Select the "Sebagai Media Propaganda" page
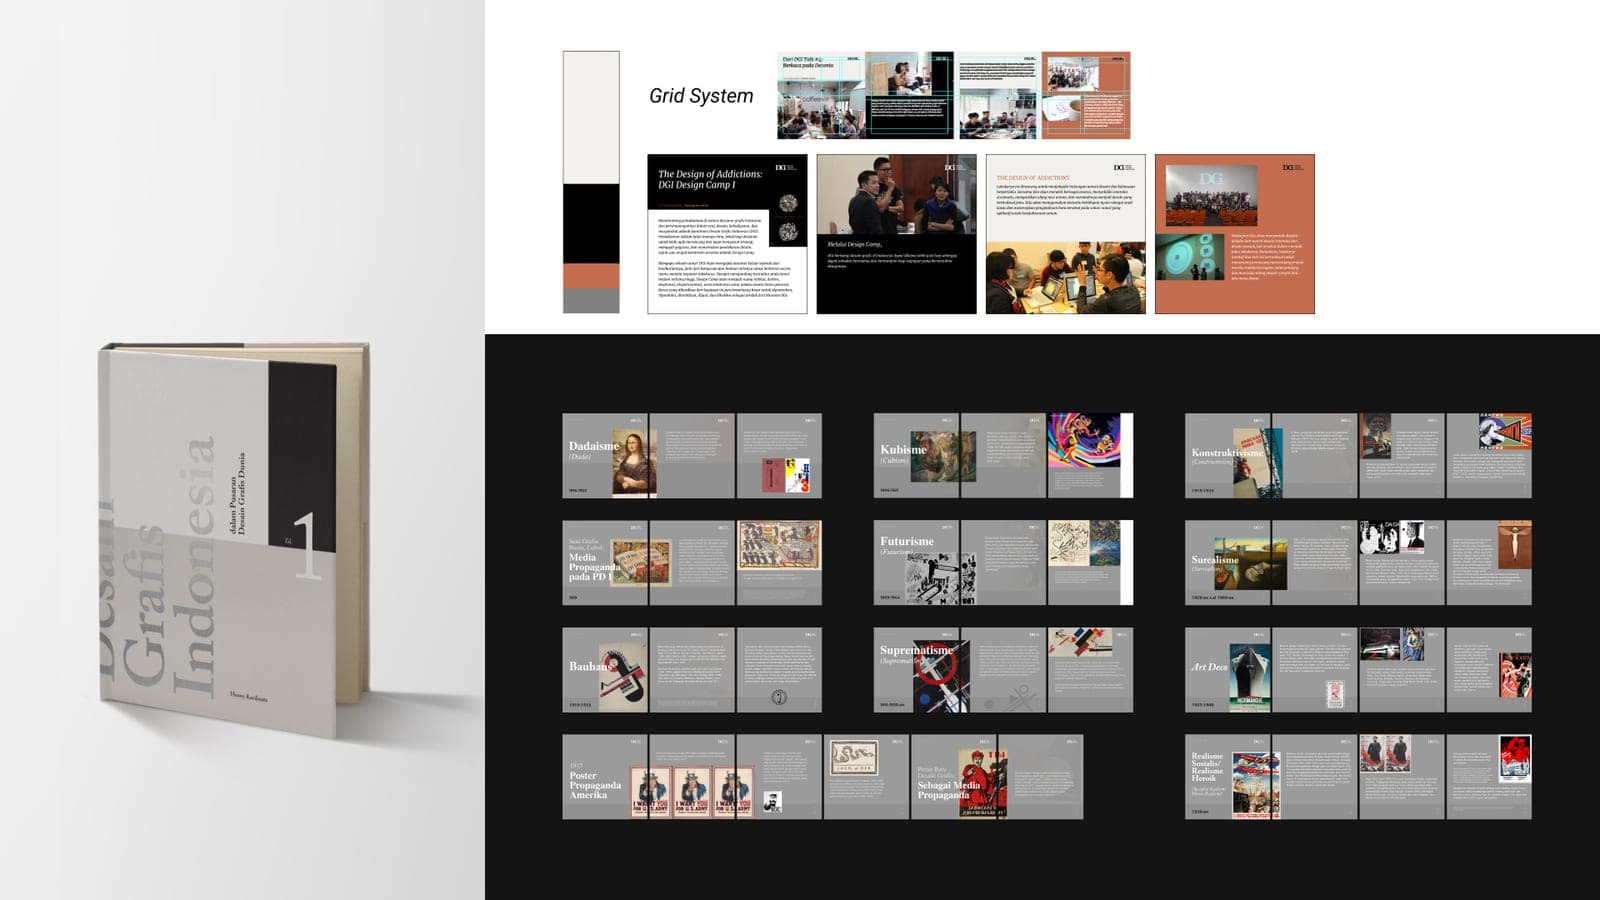This screenshot has width=1600, height=900. pos(953,777)
